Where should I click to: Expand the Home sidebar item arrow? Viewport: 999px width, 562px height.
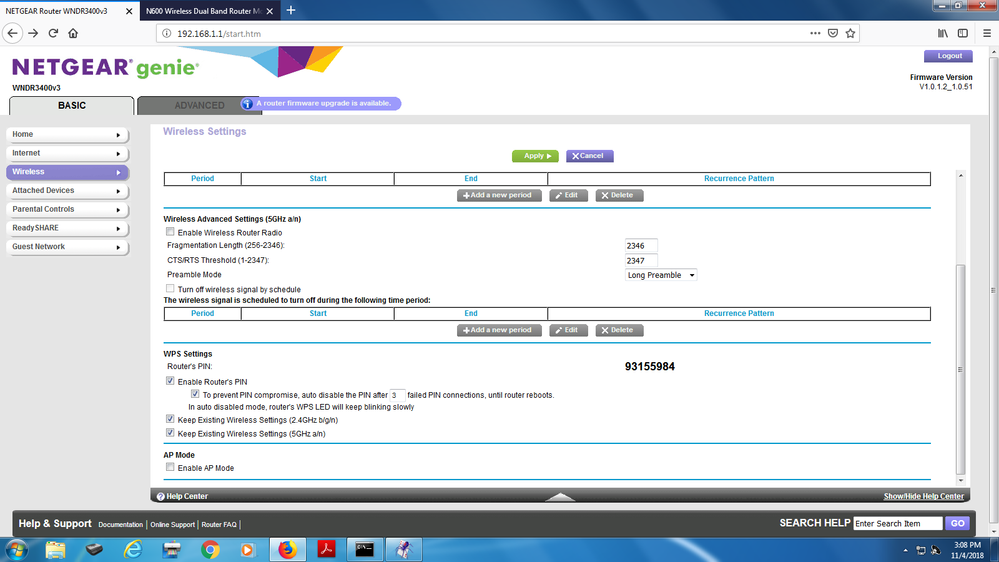click(118, 135)
